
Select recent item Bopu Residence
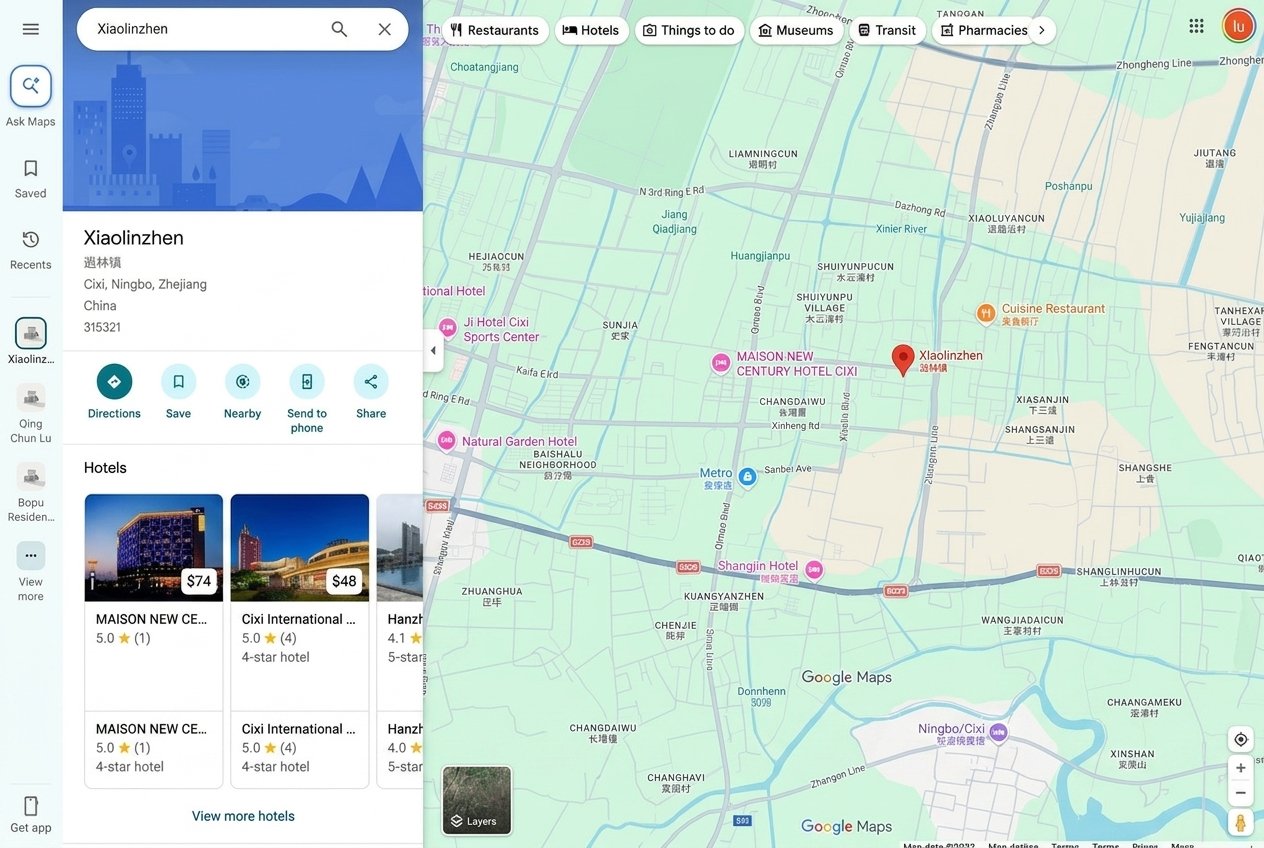click(30, 492)
